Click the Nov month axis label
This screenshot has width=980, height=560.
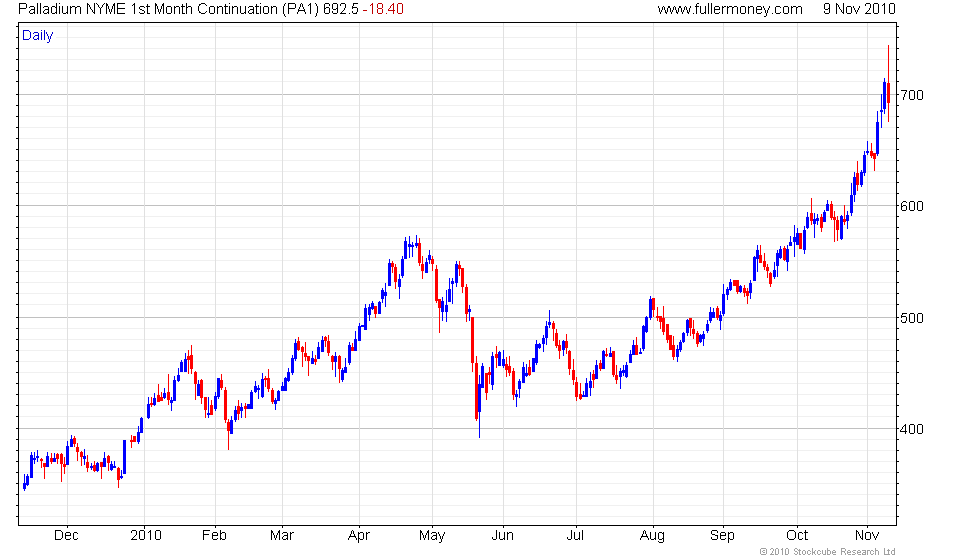(867, 536)
